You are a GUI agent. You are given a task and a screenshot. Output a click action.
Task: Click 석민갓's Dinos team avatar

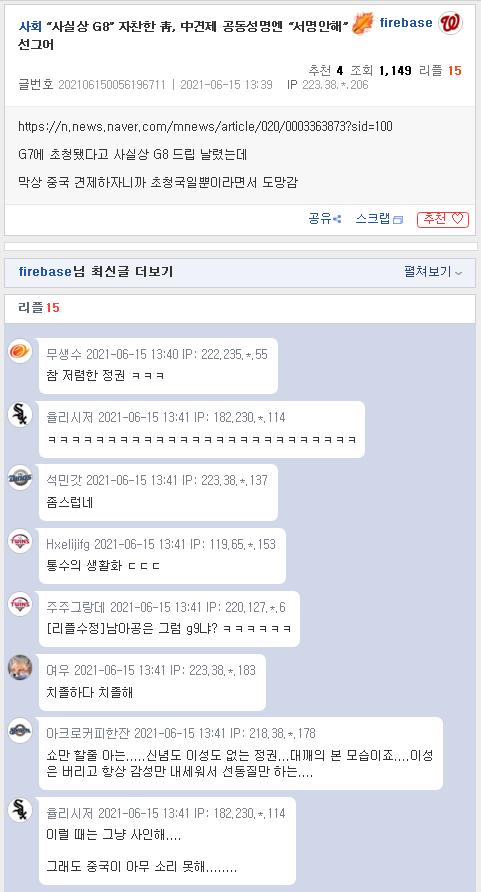pos(20,477)
